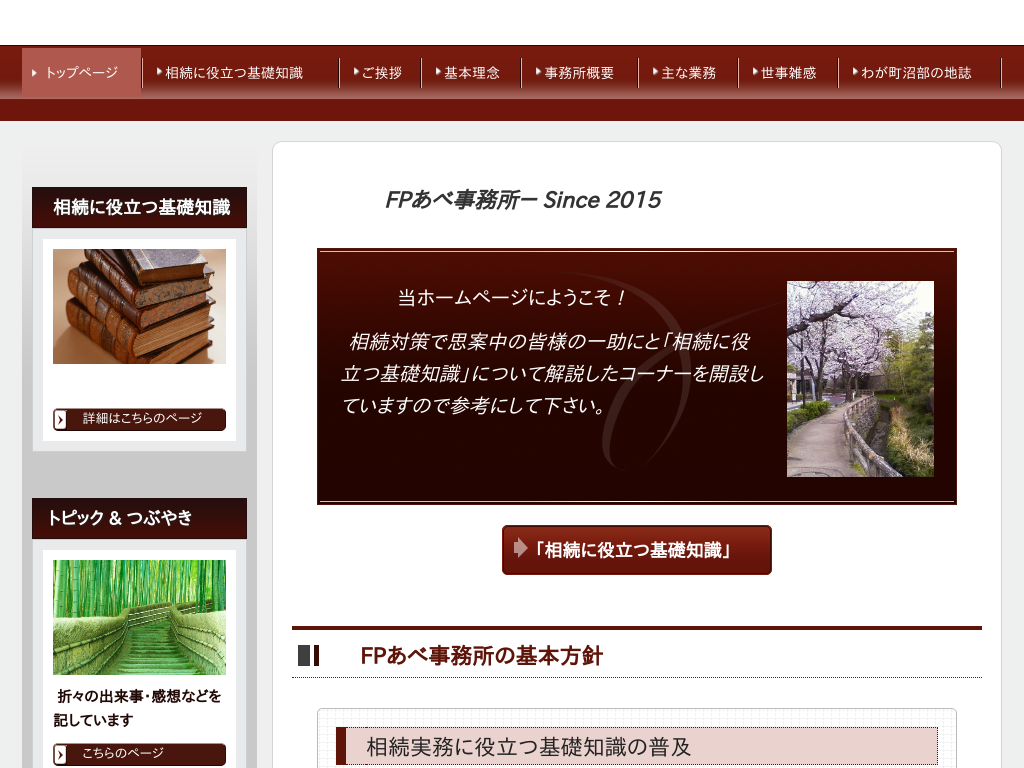Click the arrow icon on 詳細はこちらのページ button
This screenshot has height=768, width=1024.
click(x=62, y=419)
